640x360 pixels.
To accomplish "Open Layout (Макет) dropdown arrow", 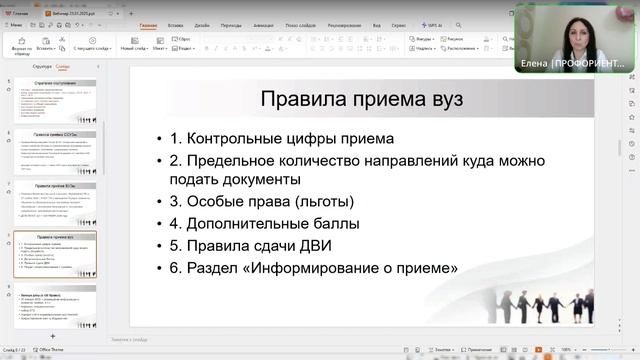I will click(x=166, y=49).
